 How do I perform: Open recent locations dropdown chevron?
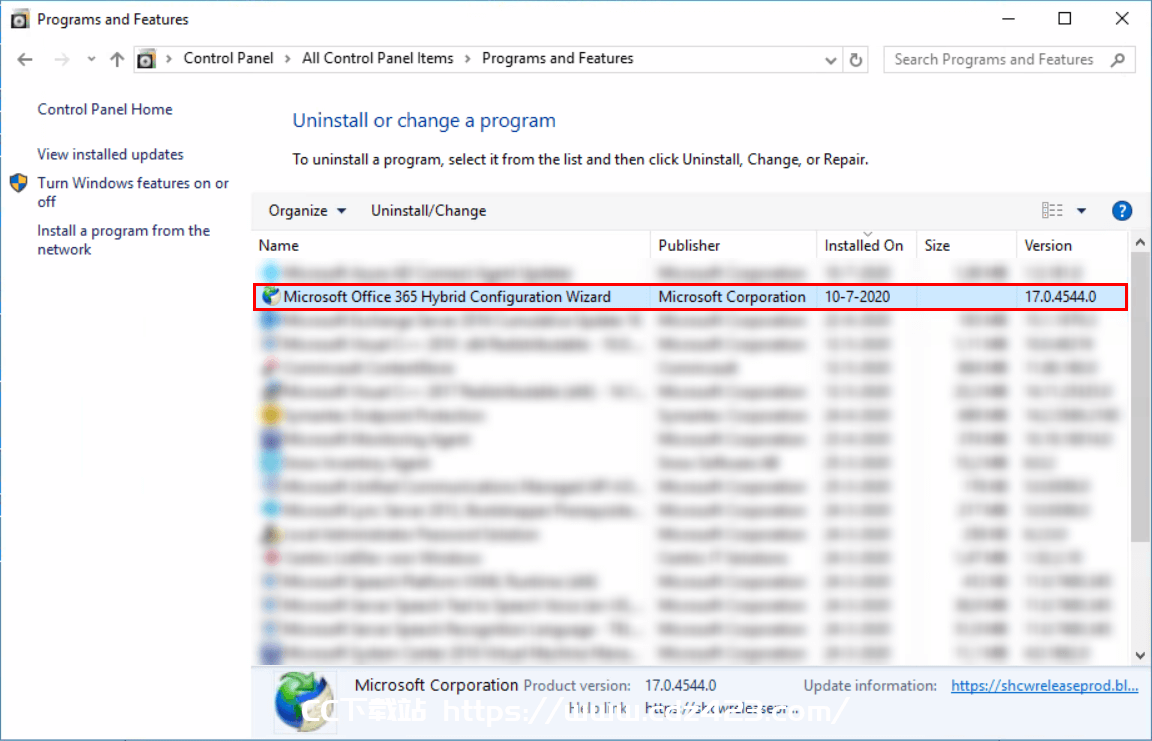coord(91,59)
